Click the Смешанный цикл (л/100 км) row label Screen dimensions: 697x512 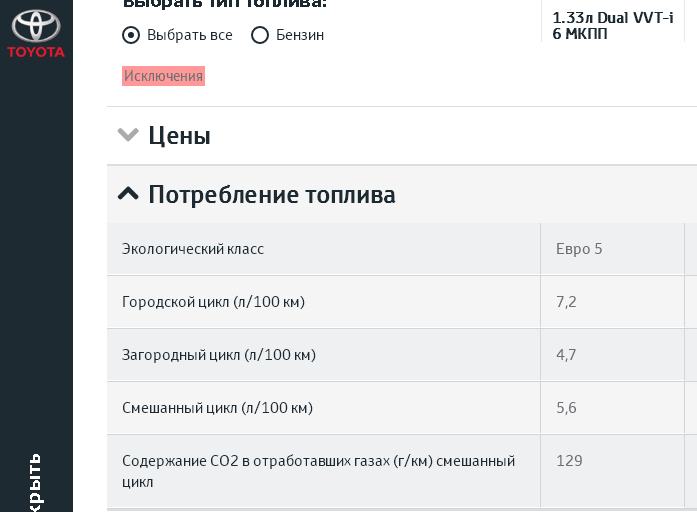tap(217, 408)
